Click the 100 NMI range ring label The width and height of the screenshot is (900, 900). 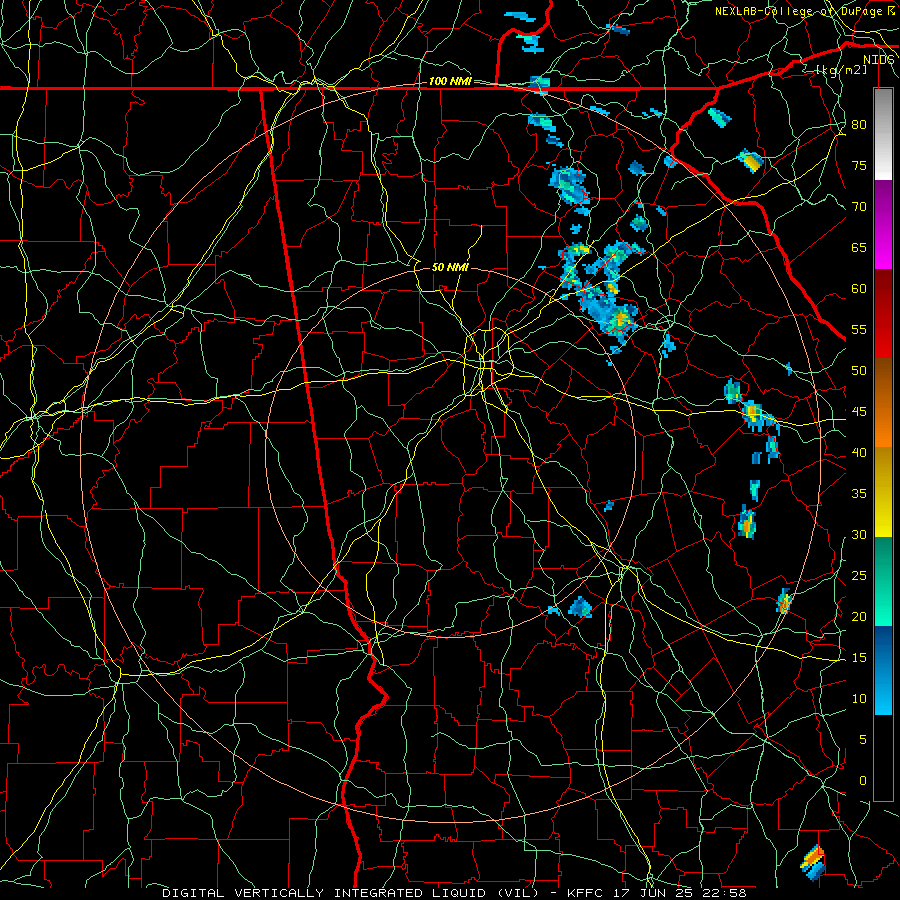tap(450, 82)
